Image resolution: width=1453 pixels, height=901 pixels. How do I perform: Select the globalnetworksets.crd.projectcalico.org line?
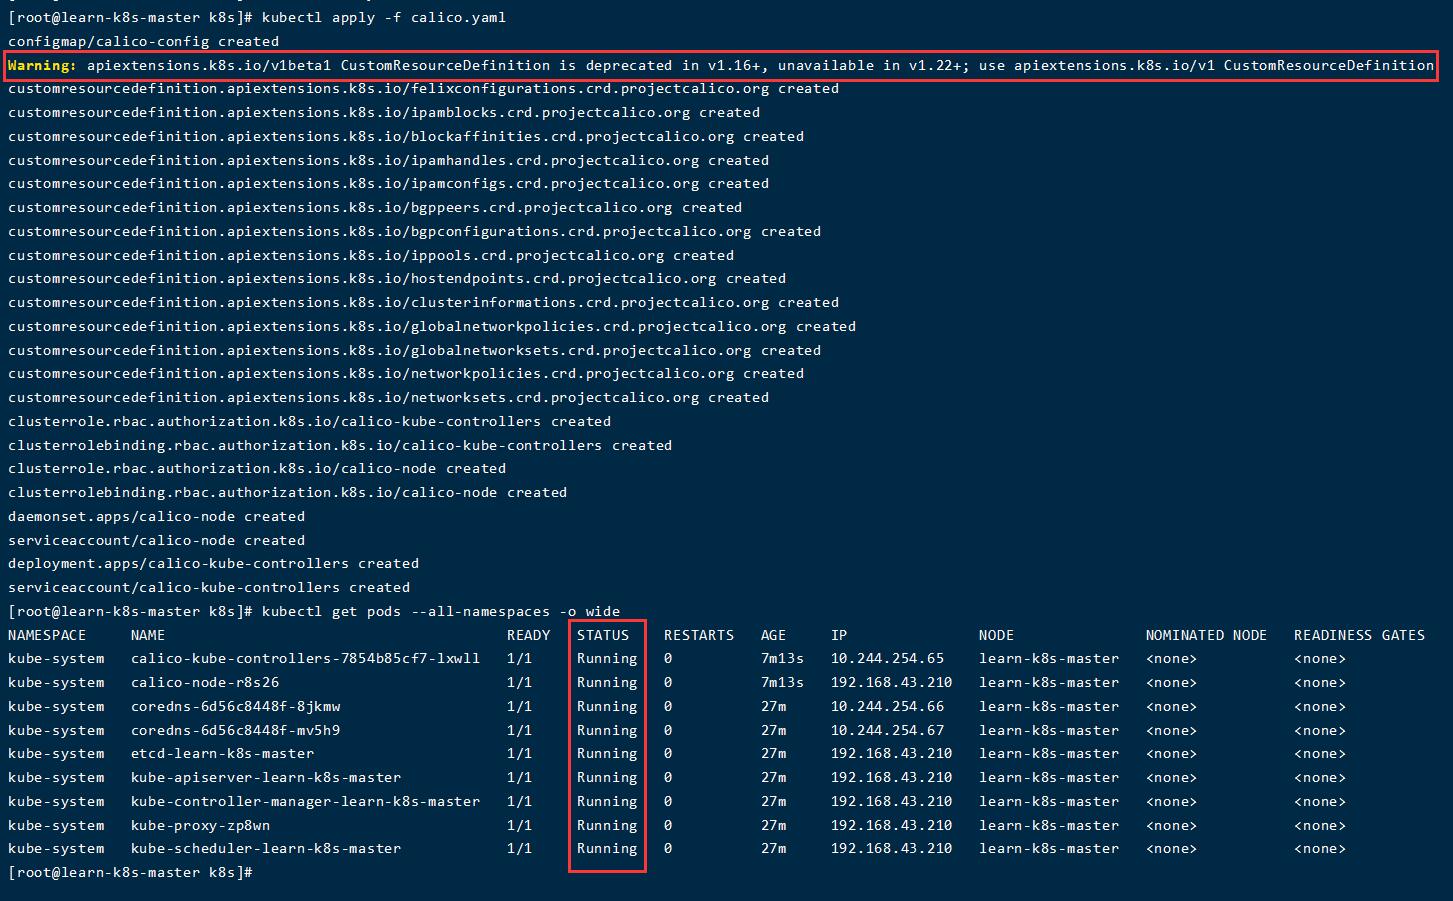tap(415, 351)
